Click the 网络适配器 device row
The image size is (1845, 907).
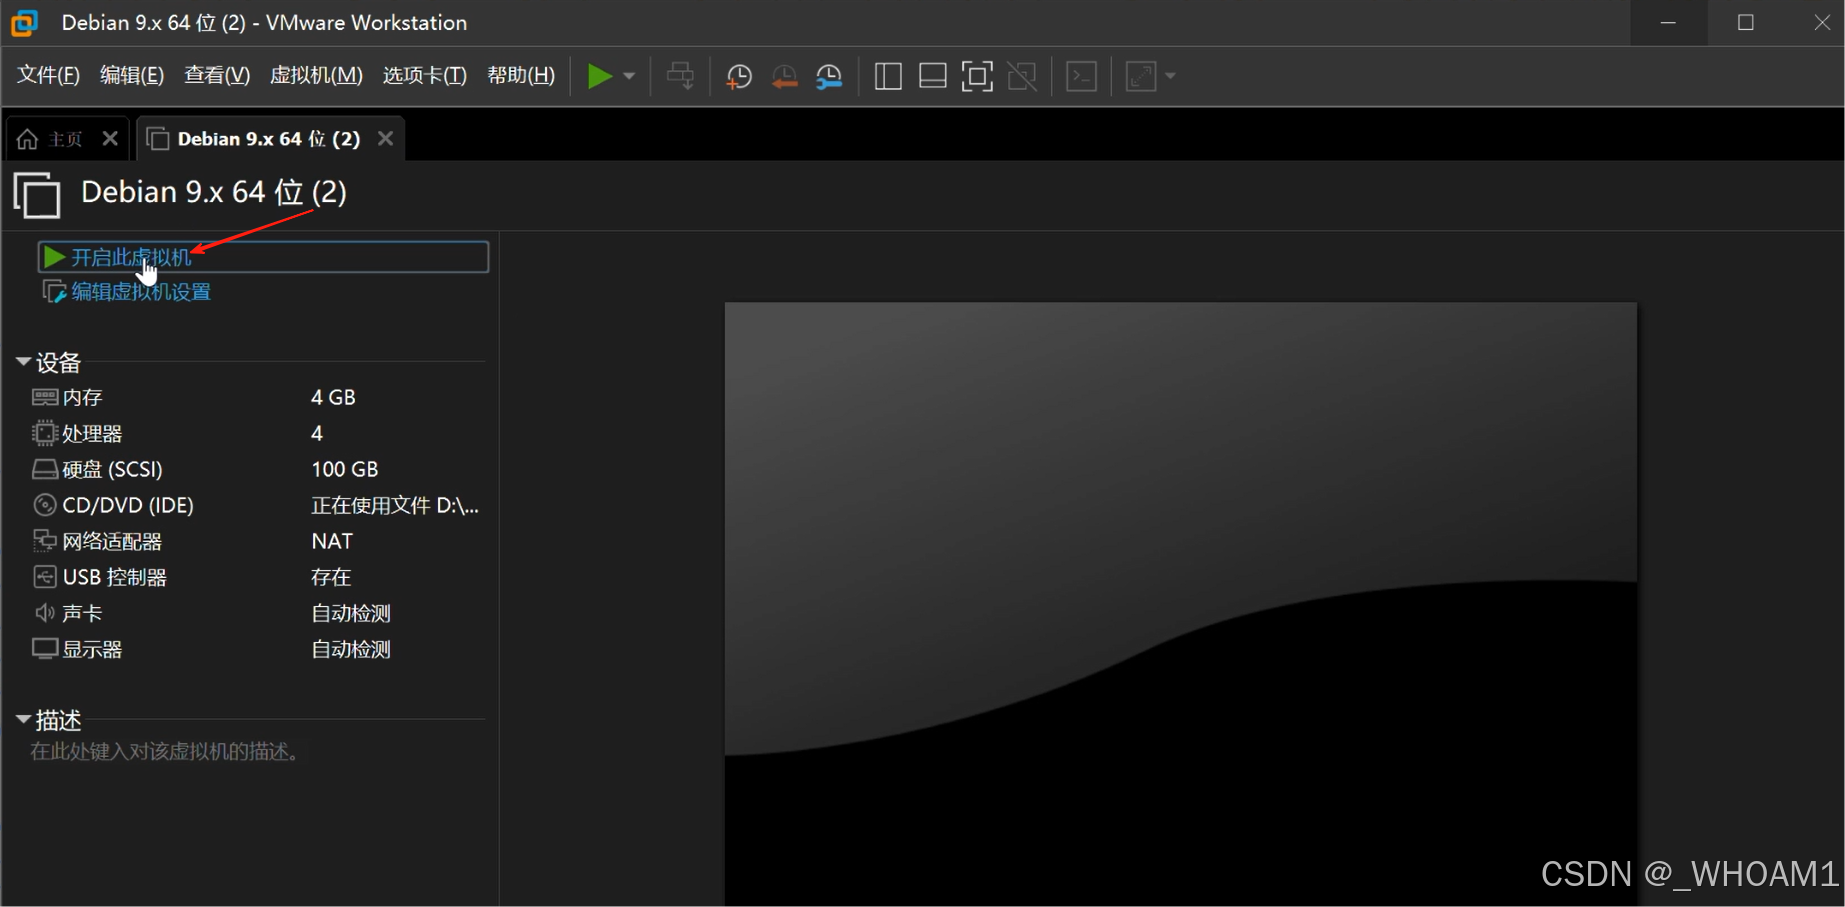[255, 541]
